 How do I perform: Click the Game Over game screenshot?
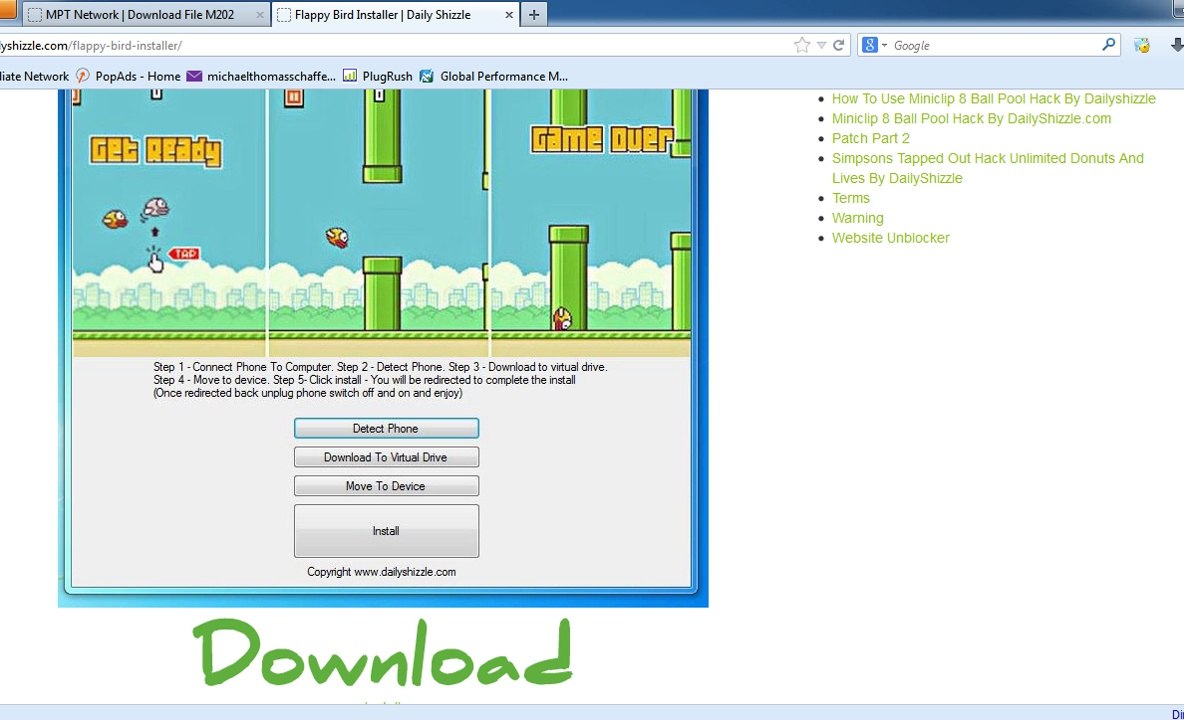pyautogui.click(x=590, y=223)
